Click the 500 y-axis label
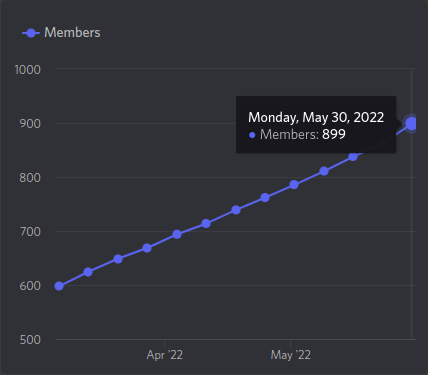Screen dimensions: 428x375 pos(30,340)
